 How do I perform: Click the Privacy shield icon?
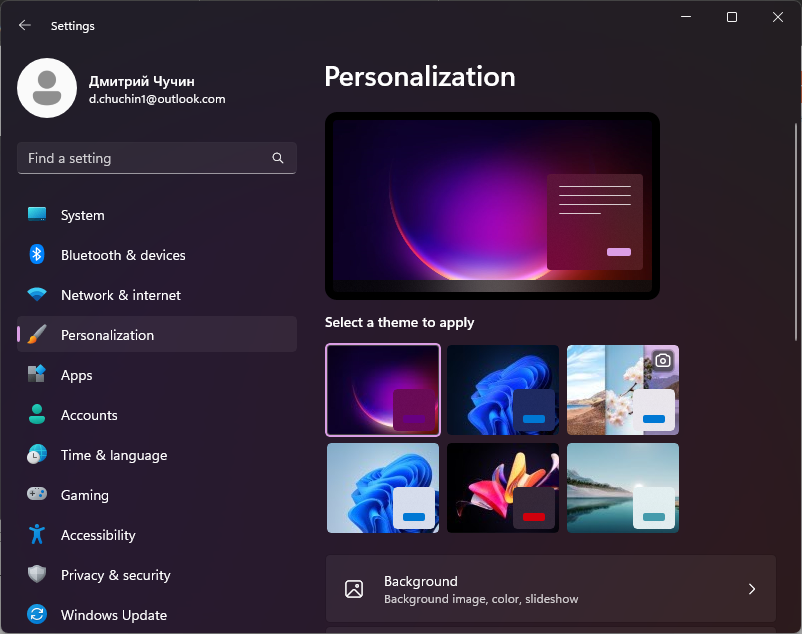[x=37, y=574]
